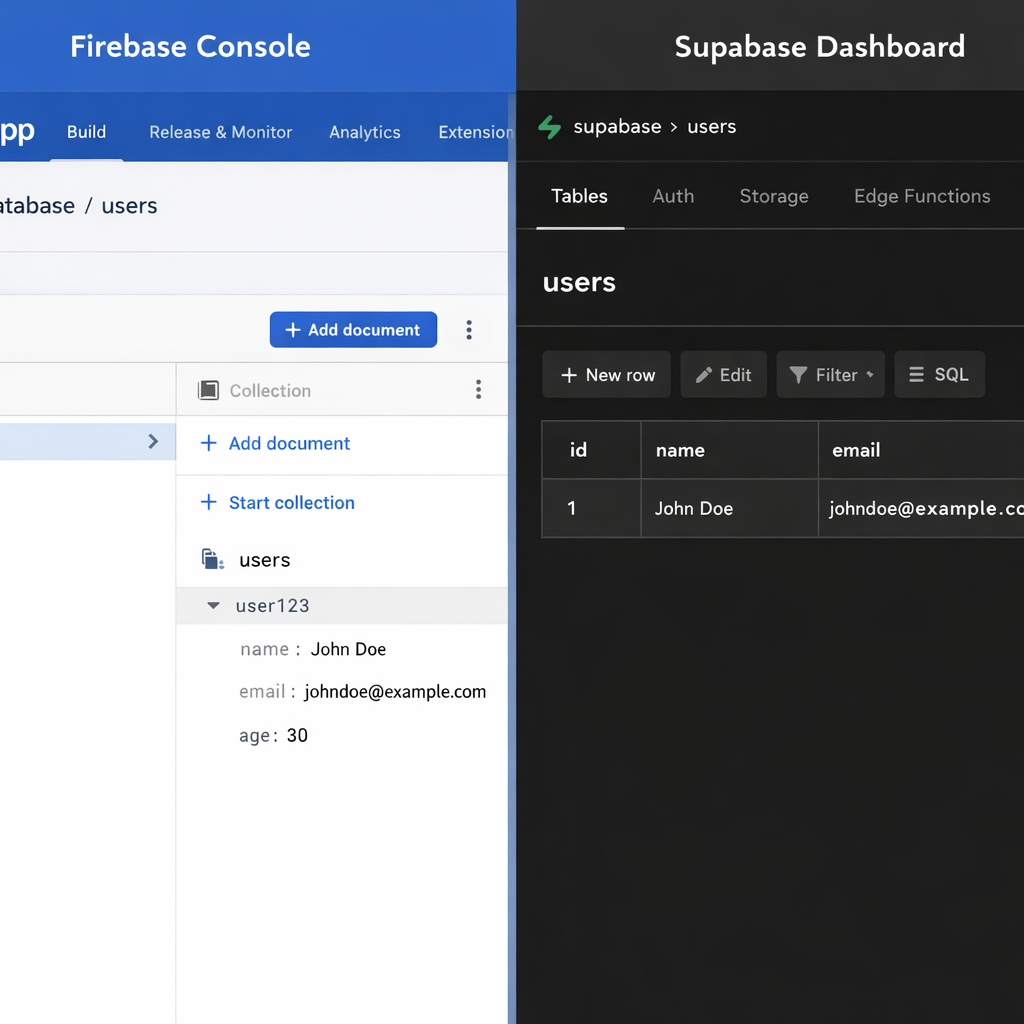Screen dimensions: 1024x1024
Task: Open the Storage tab
Action: 773,197
